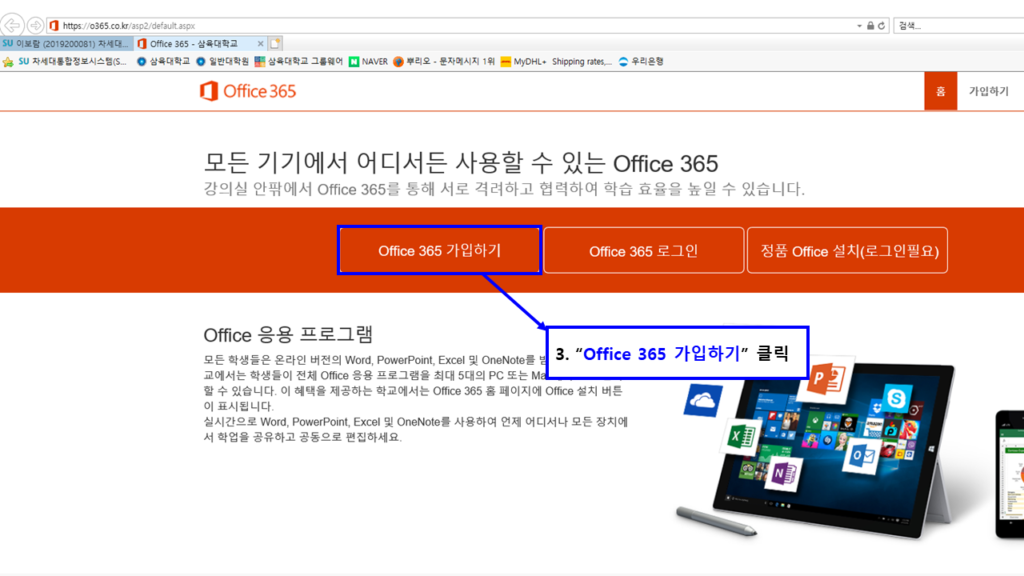
Task: Open the Shipping rates bookmark
Action: click(x=582, y=61)
